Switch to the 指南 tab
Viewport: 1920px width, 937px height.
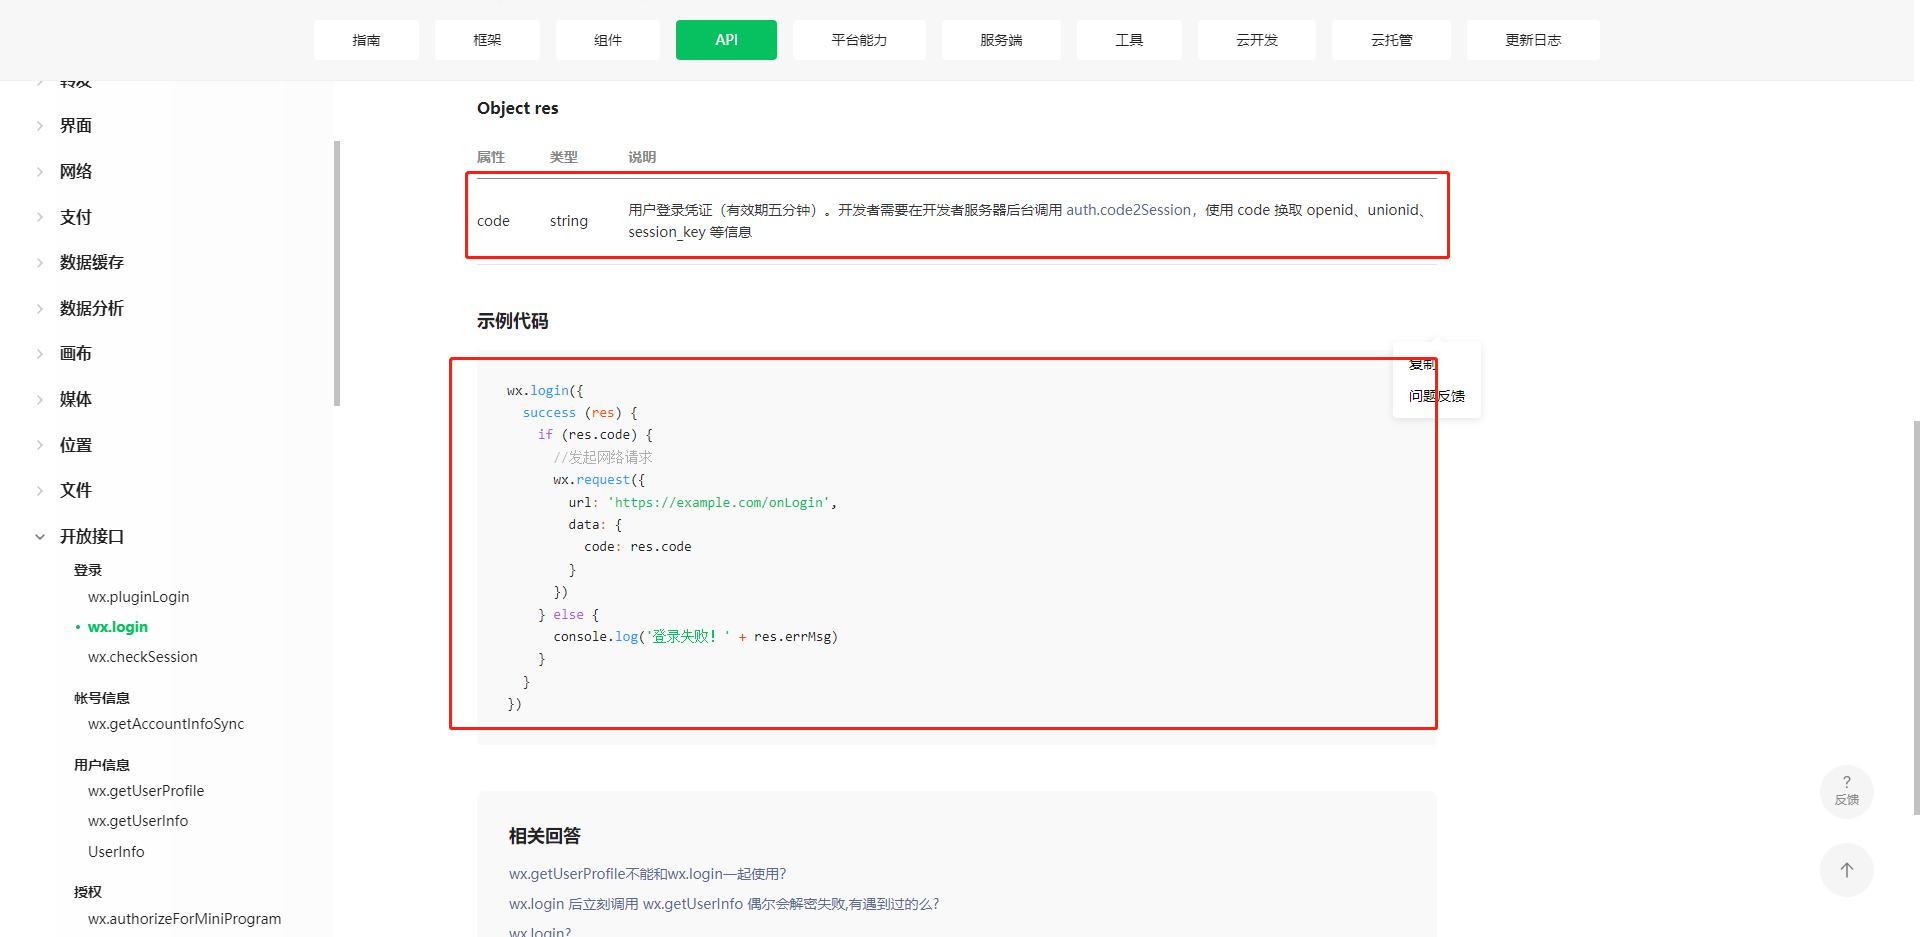[366, 39]
